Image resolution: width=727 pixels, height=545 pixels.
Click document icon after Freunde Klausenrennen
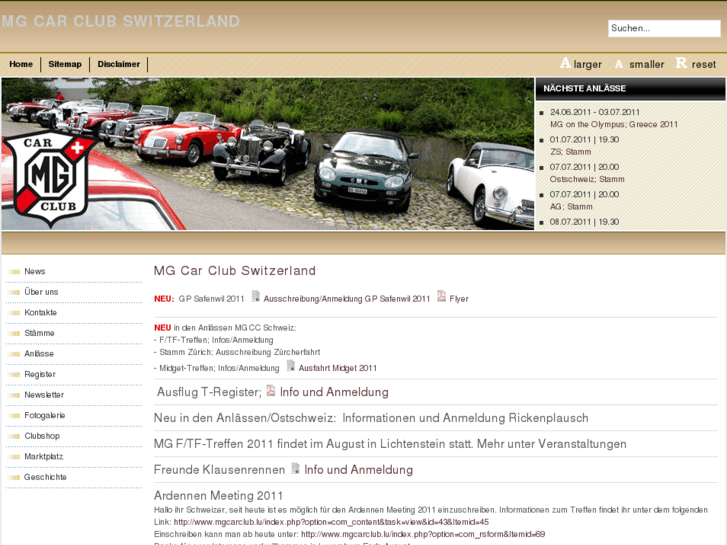pyautogui.click(x=295, y=468)
